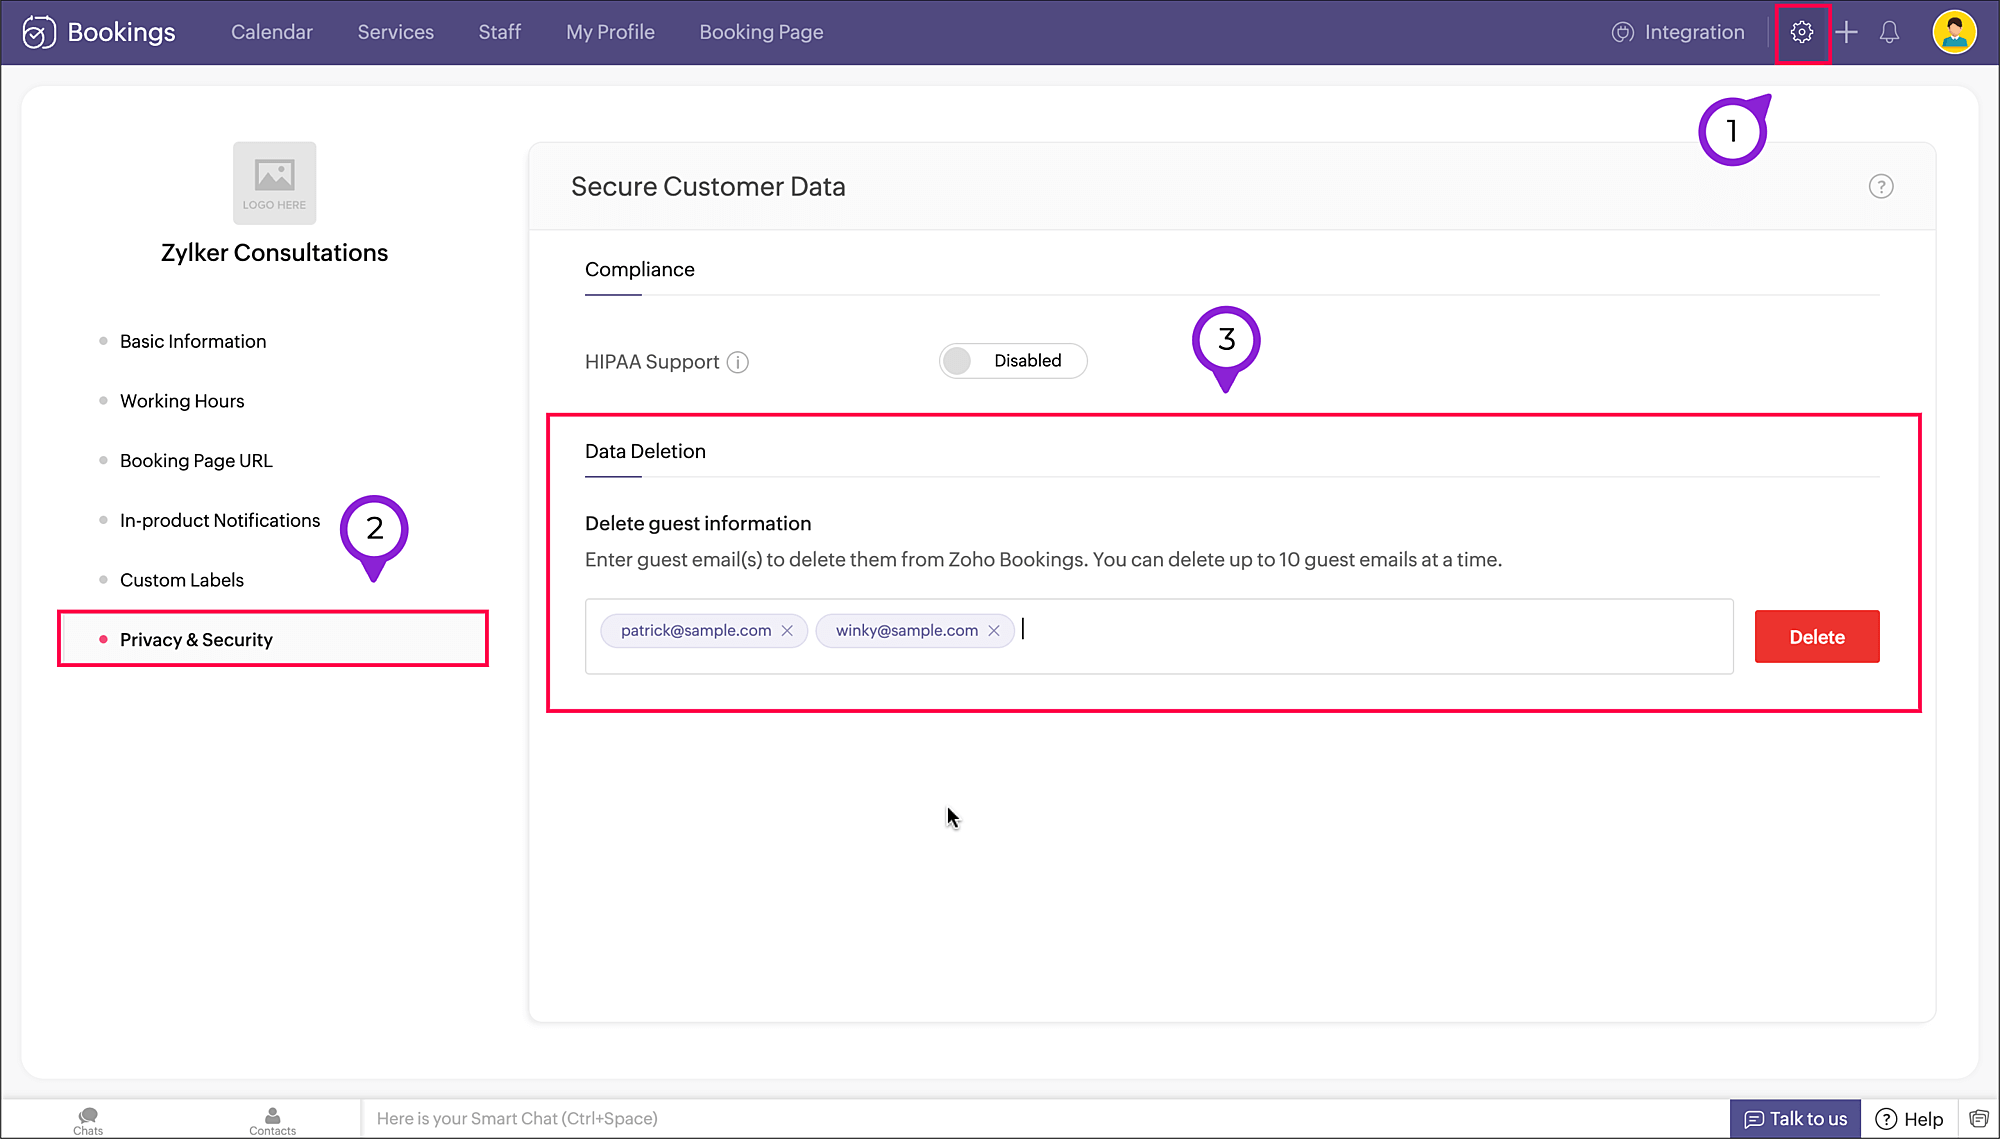Enable the HIPAA Support toggle
Image resolution: width=2000 pixels, height=1139 pixels.
point(1012,361)
